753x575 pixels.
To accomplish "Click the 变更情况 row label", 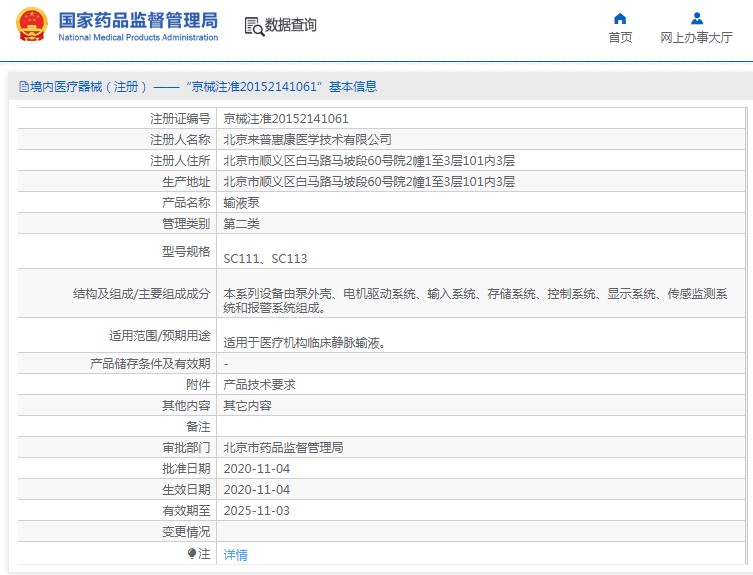I will pos(186,532).
